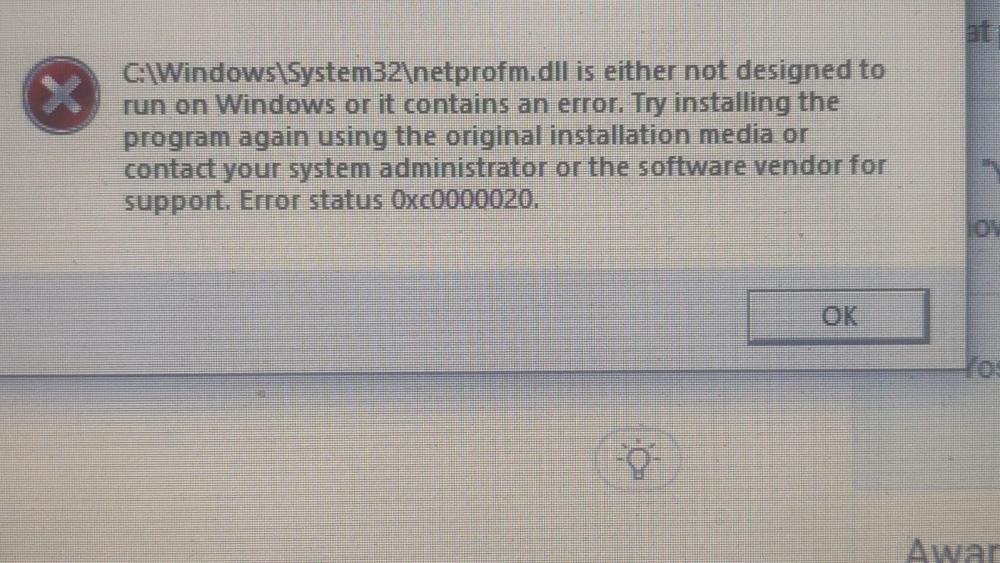Click the "run on Windows" message line

point(481,104)
